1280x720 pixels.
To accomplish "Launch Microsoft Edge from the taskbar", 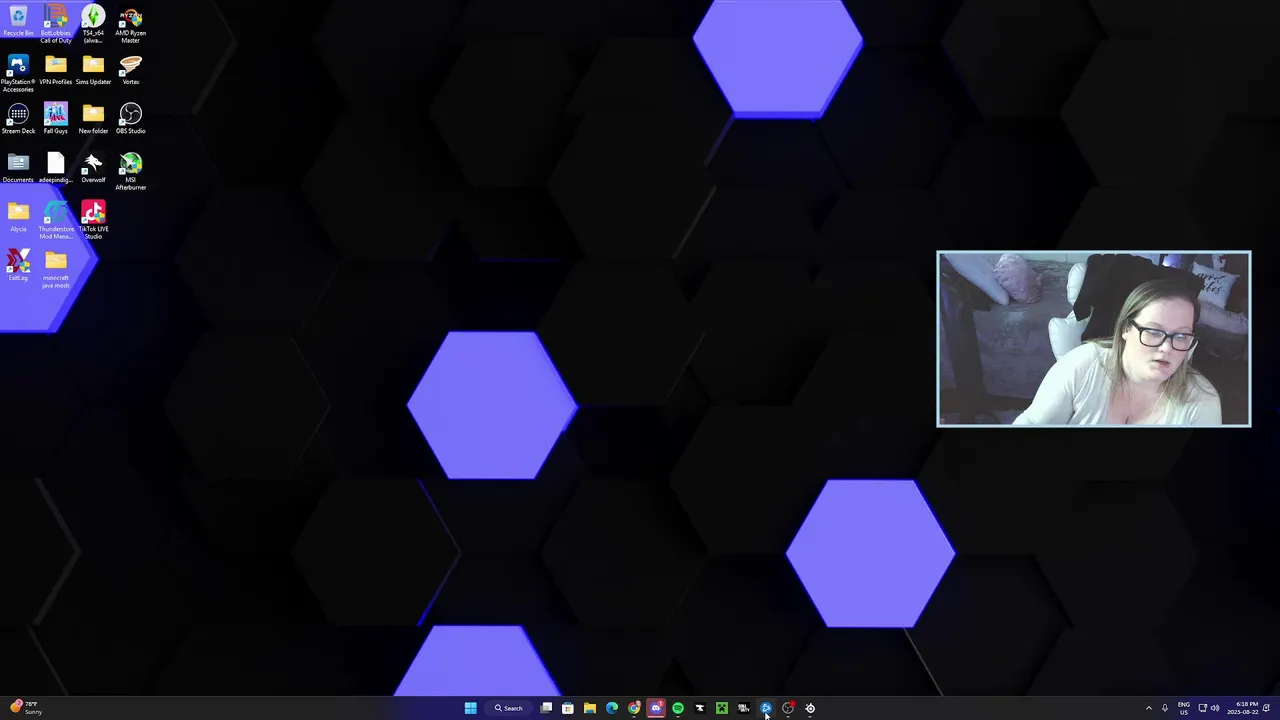I will click(612, 708).
